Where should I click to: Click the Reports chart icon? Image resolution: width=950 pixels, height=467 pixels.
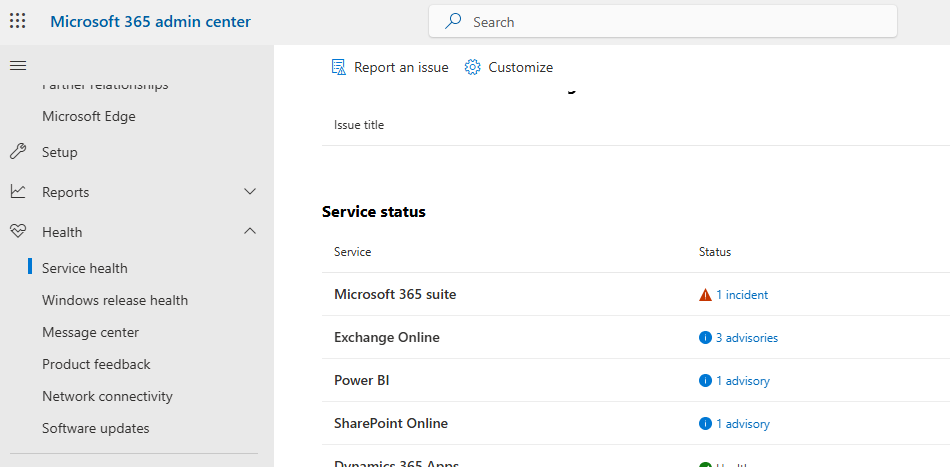(18, 191)
